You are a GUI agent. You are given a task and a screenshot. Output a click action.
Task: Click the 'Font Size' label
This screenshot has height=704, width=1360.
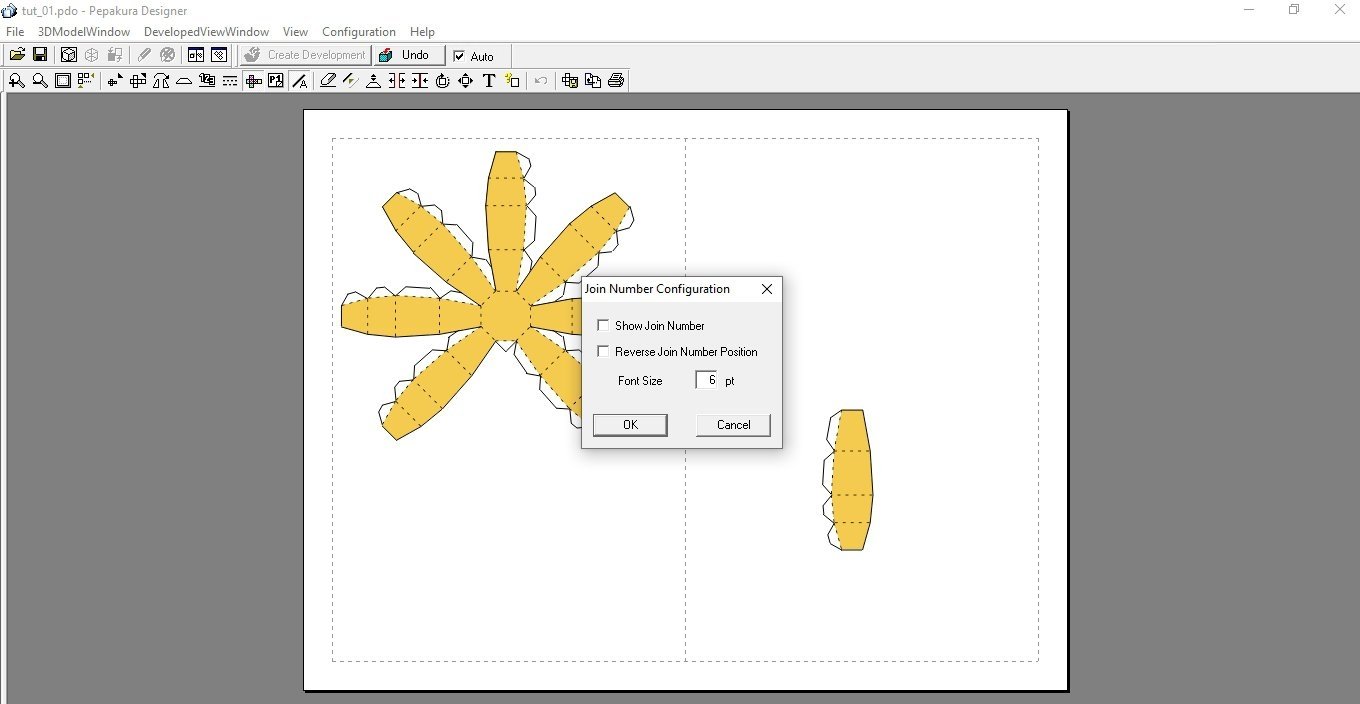640,381
